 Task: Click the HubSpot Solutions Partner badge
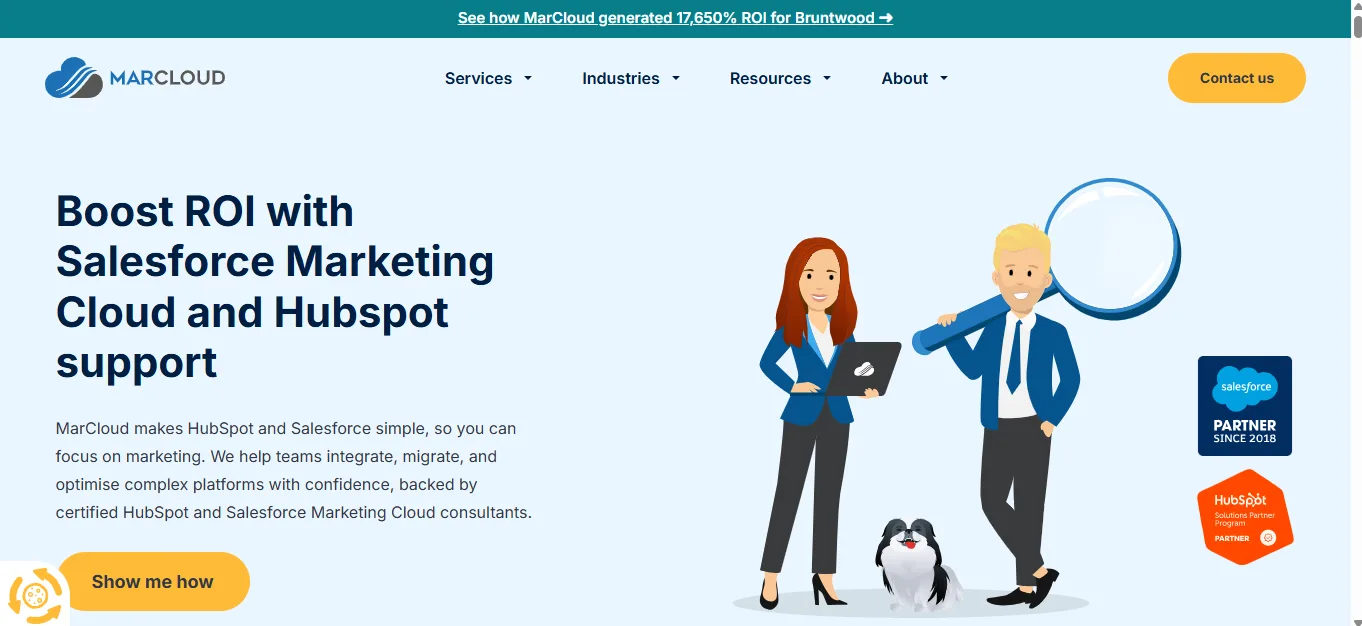(1244, 517)
